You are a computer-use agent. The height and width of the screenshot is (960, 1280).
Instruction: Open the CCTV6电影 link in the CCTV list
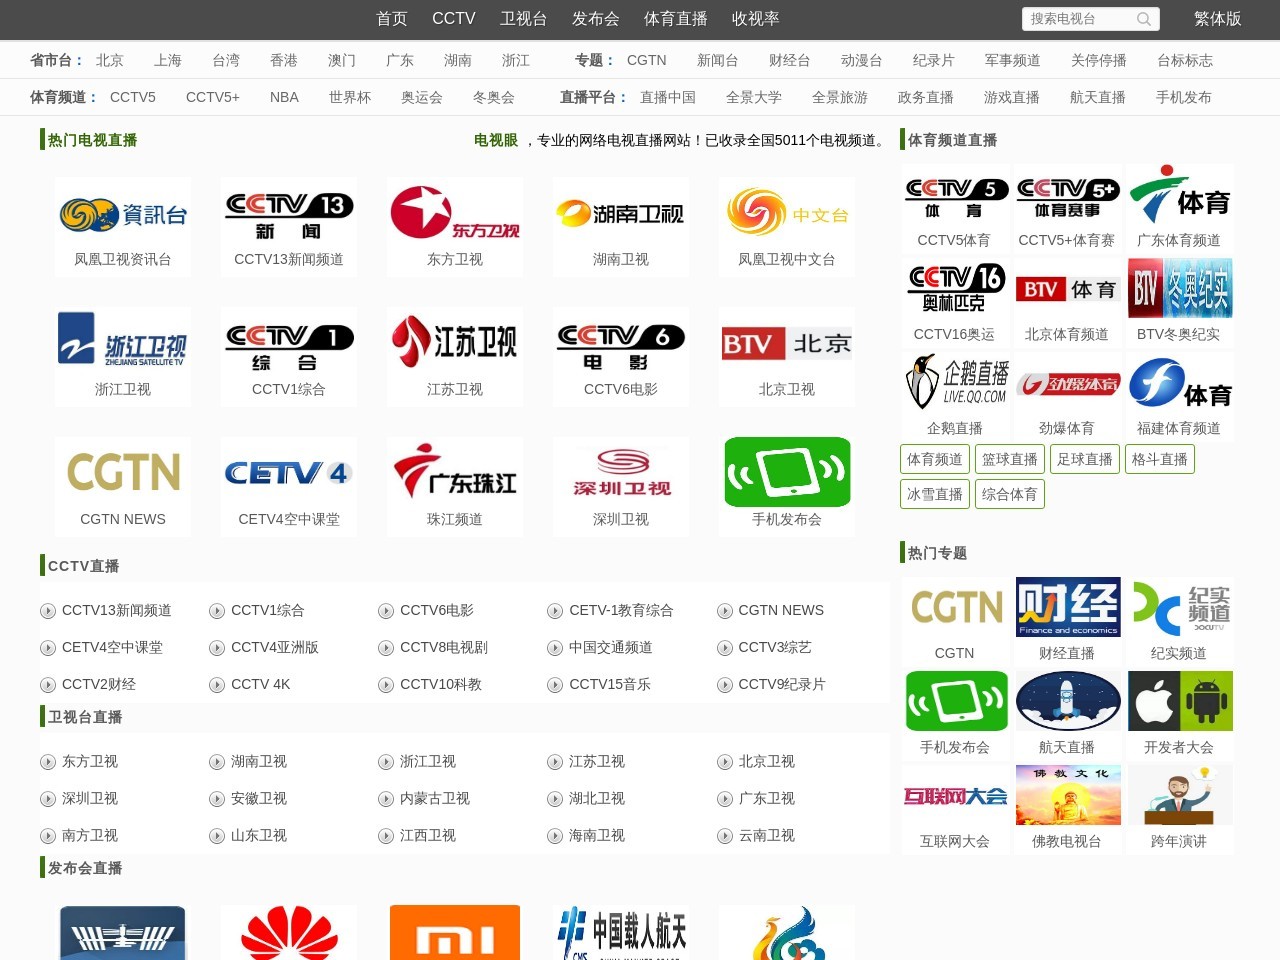pos(436,610)
